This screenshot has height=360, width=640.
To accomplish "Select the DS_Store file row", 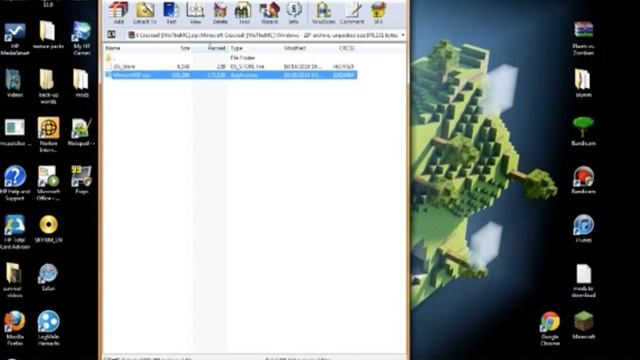I will click(231, 67).
